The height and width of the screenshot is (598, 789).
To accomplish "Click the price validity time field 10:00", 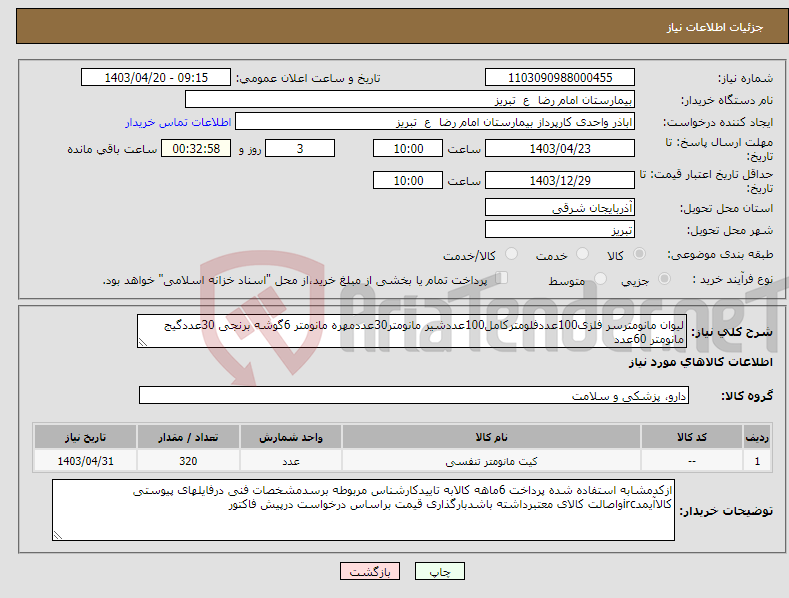I will tap(408, 180).
